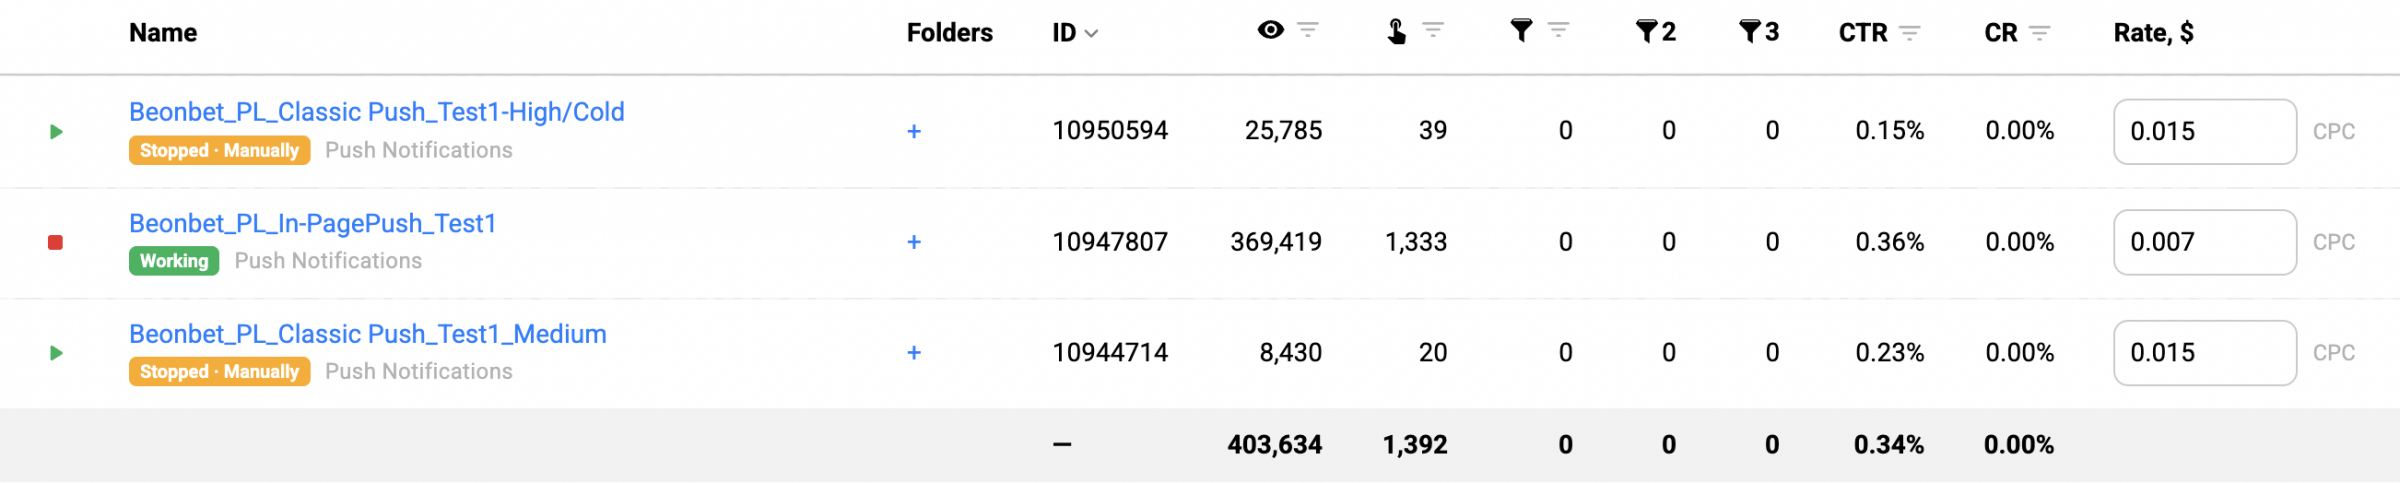Screen dimensions: 2400x483
Task: Open Beonbet_PL_Classic Push_Test1_Medium campaign link
Action: point(368,334)
